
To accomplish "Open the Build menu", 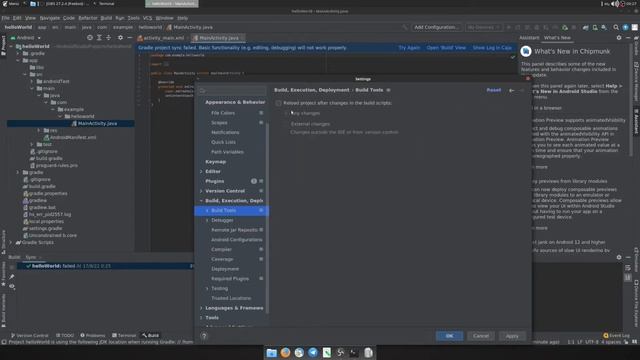I will (106, 18).
